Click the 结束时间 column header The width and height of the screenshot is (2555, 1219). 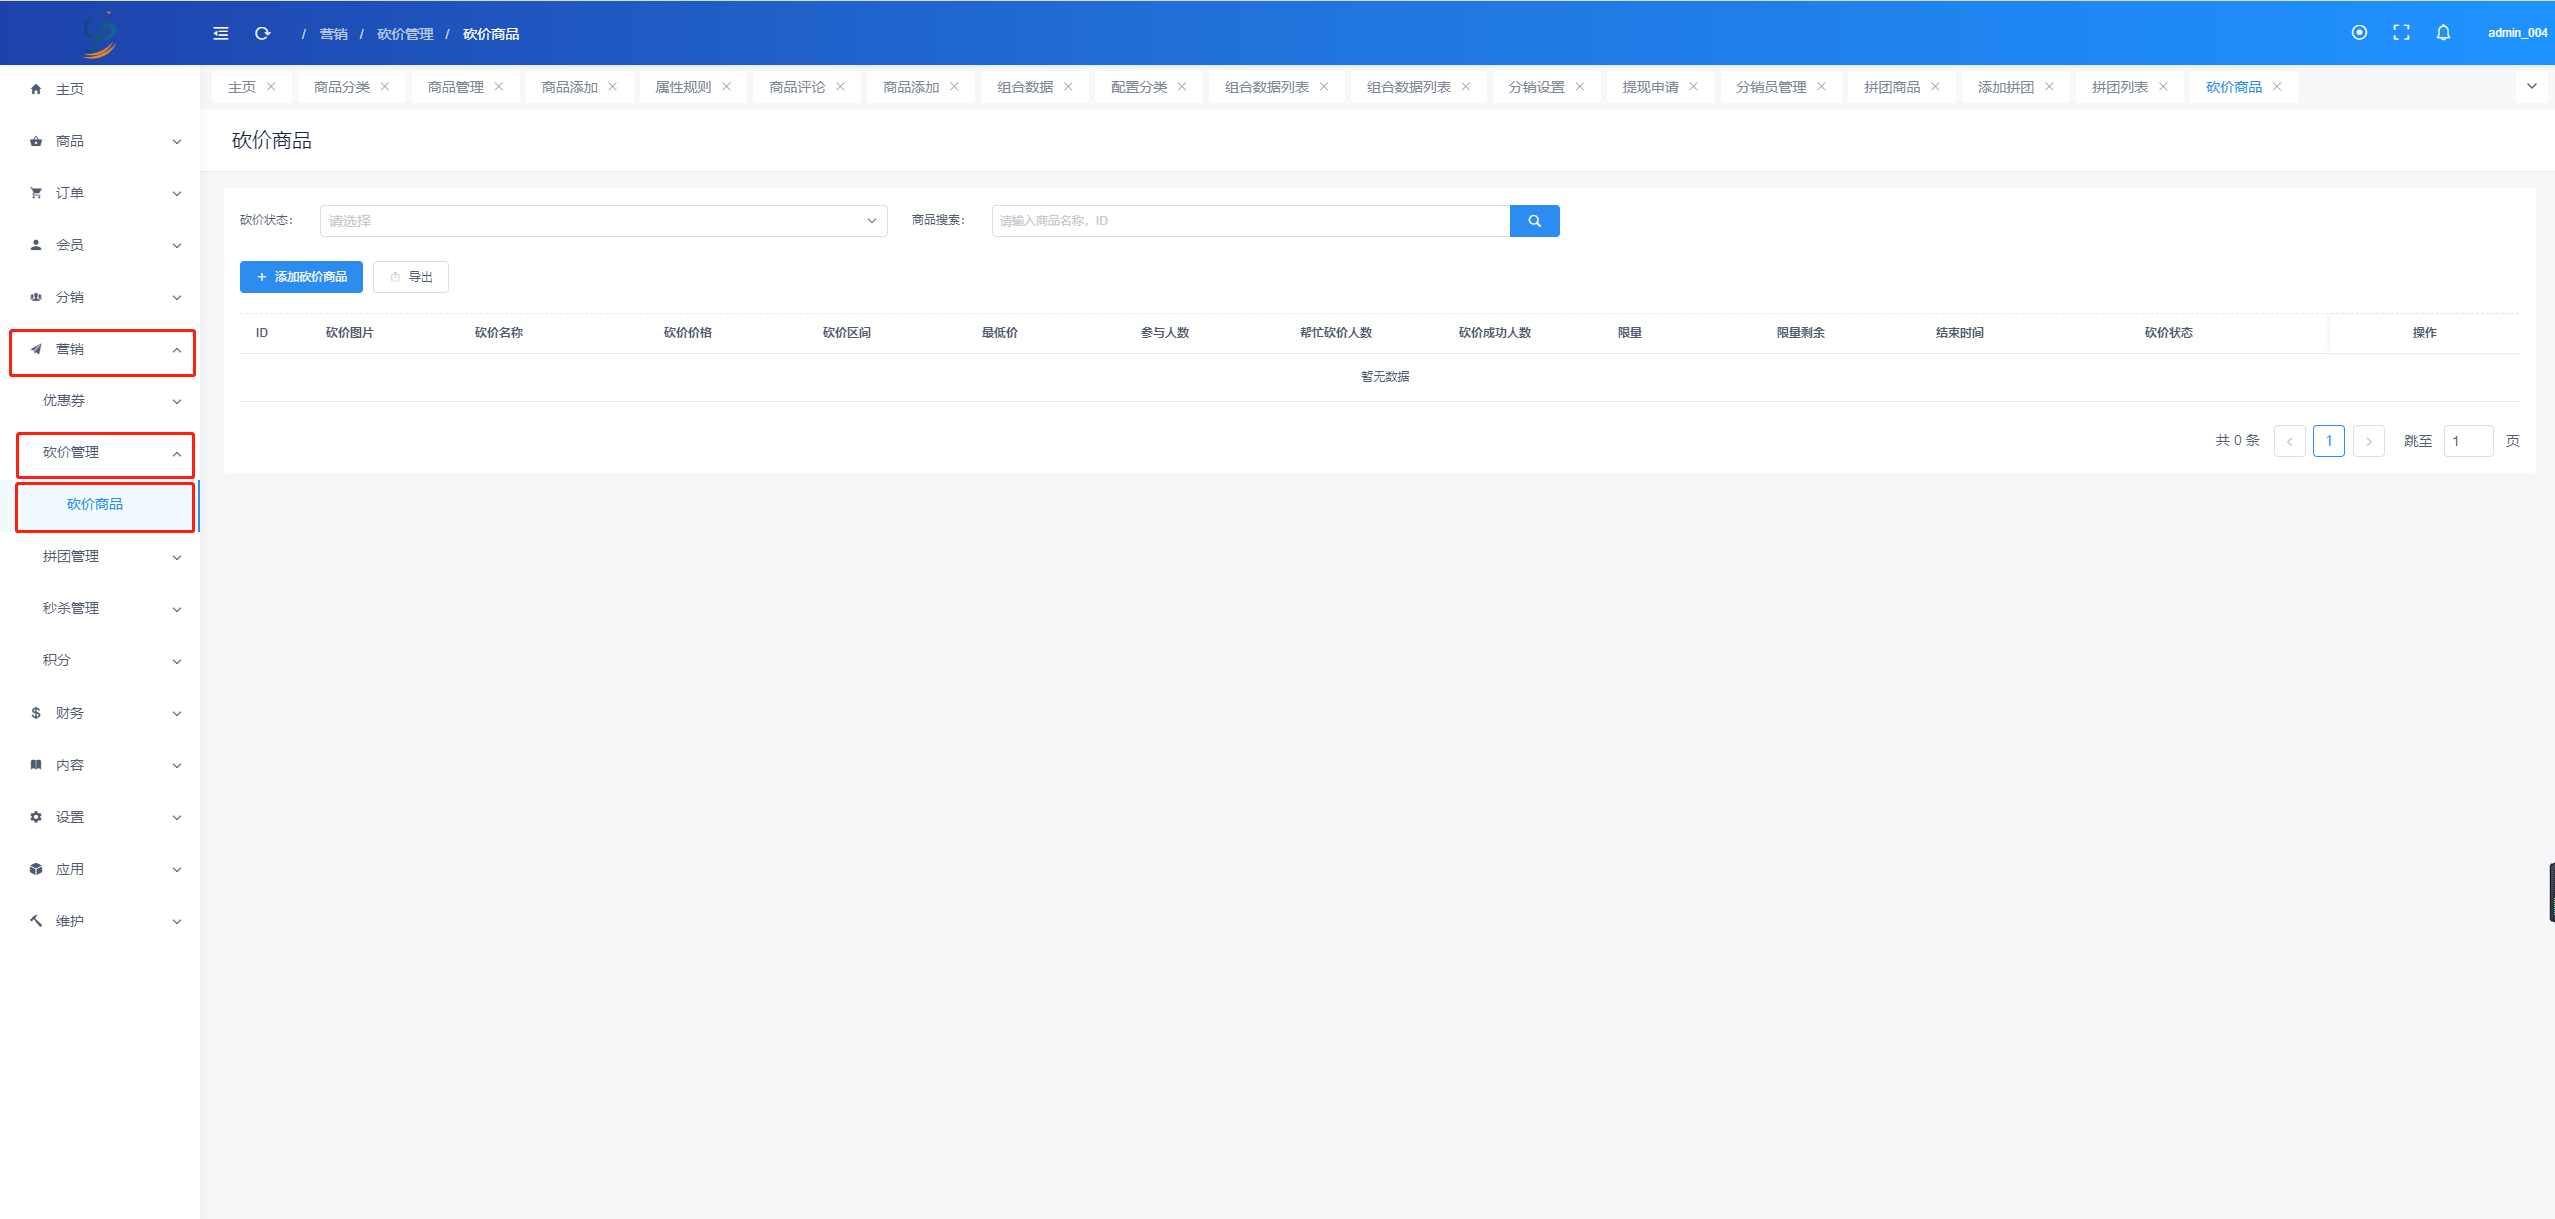click(x=1959, y=333)
